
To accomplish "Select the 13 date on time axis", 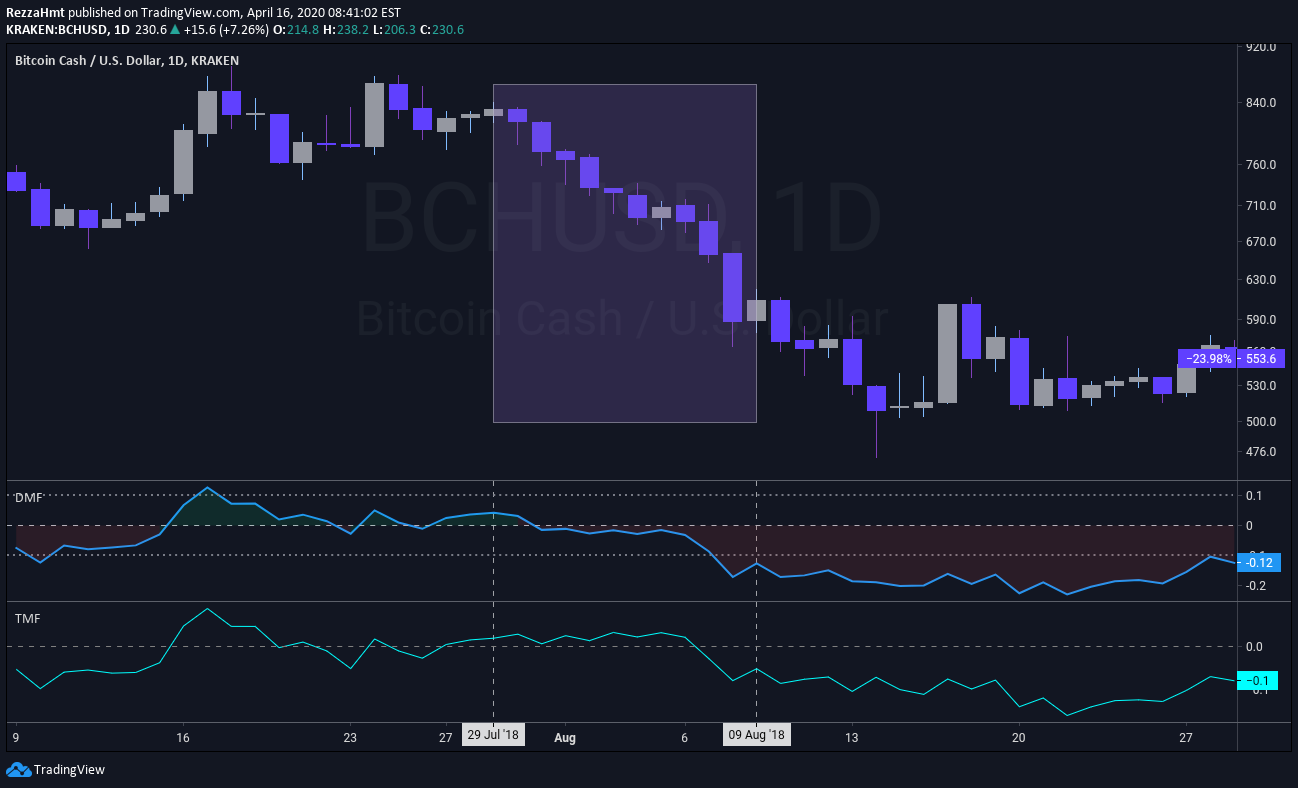I will (851, 737).
